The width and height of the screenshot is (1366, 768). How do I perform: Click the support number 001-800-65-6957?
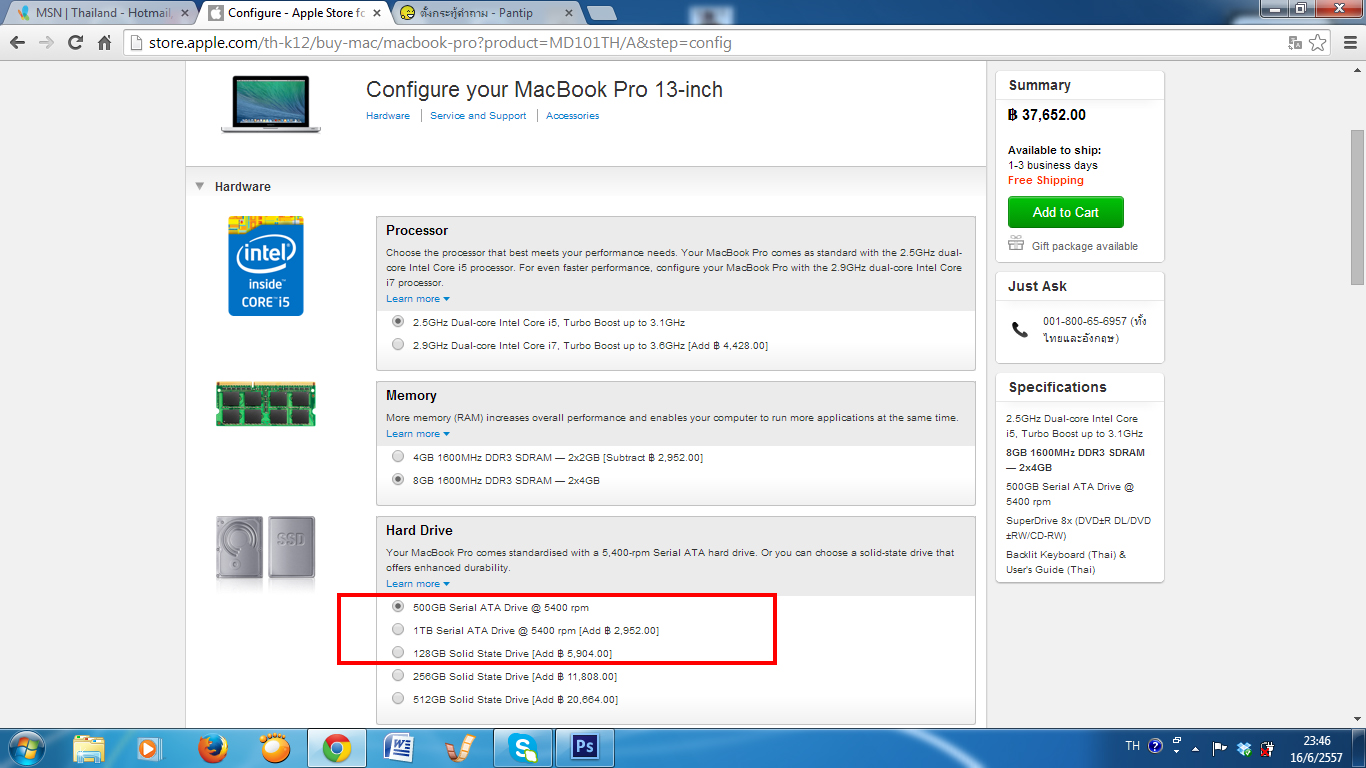(x=1084, y=322)
